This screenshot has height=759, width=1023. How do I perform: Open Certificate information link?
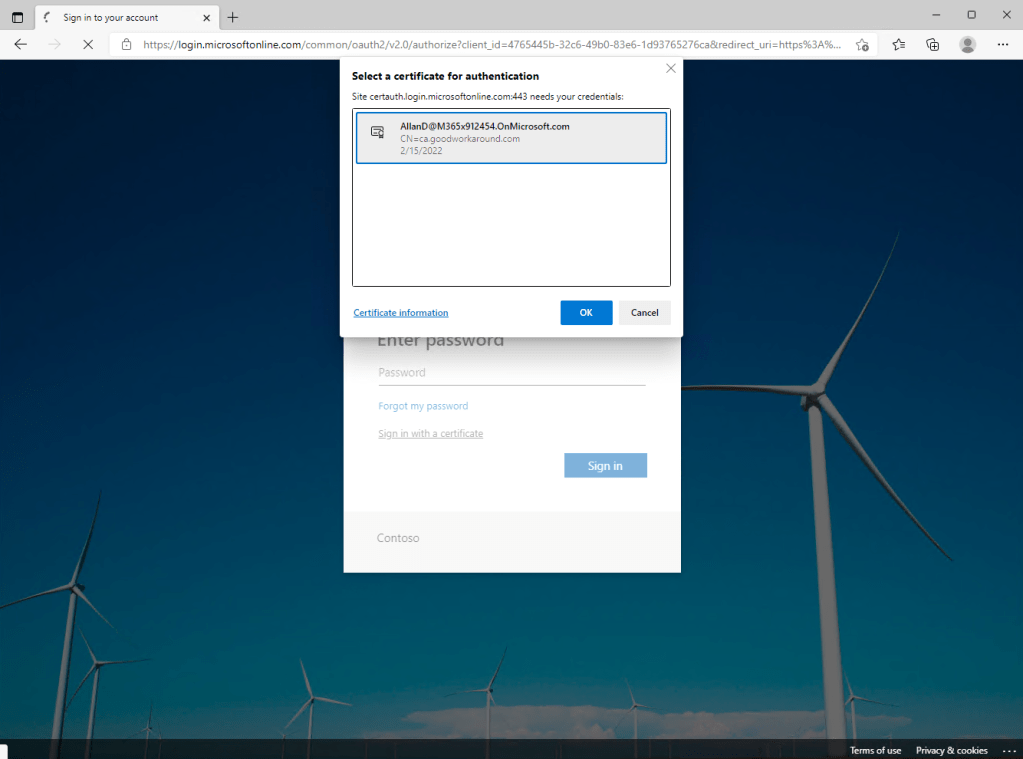pos(400,313)
